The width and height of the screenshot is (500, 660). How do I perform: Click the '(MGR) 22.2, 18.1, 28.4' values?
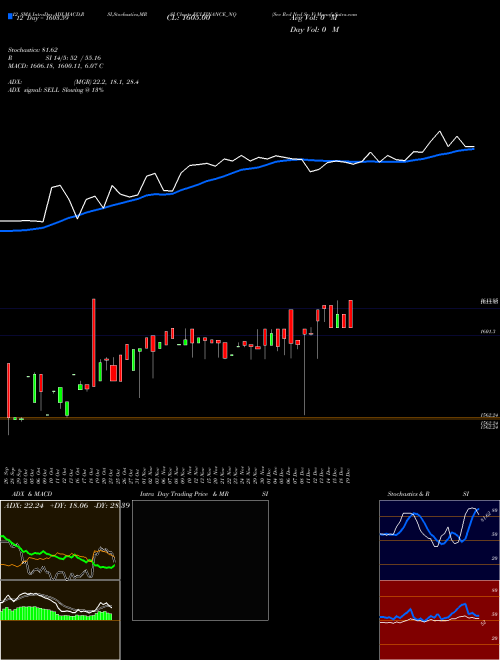[106, 82]
